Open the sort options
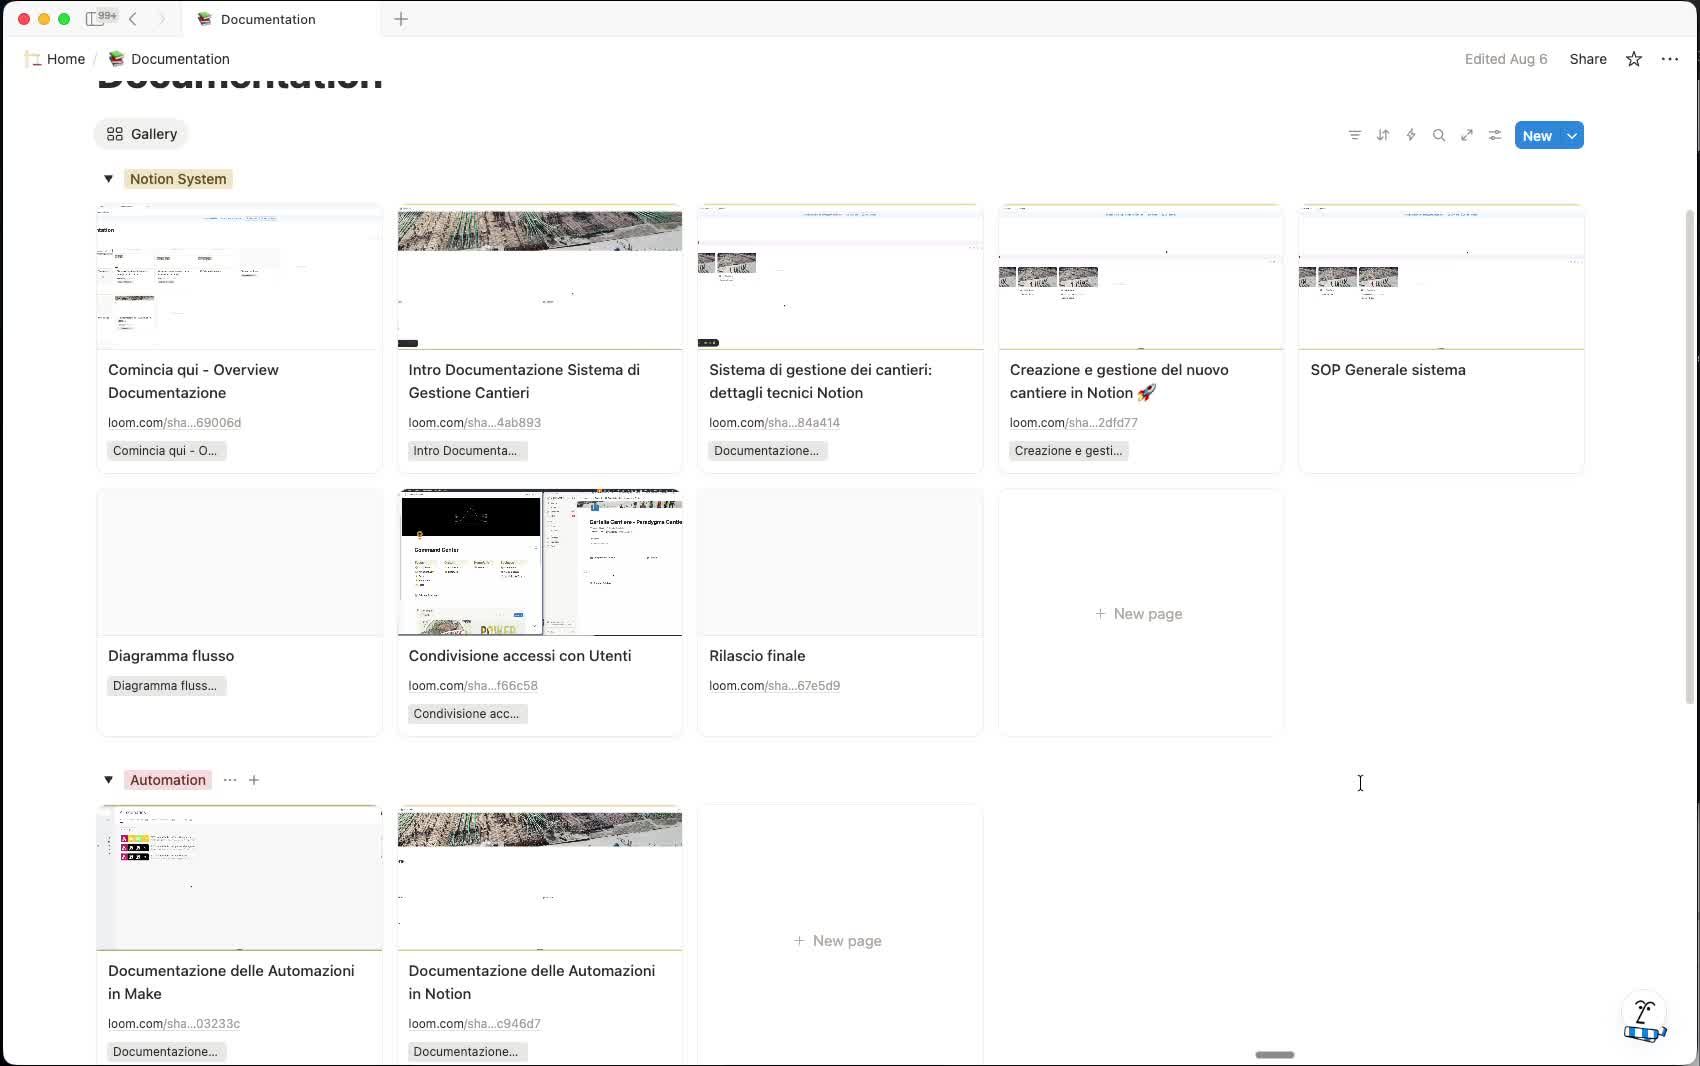This screenshot has width=1700, height=1066. [1383, 135]
